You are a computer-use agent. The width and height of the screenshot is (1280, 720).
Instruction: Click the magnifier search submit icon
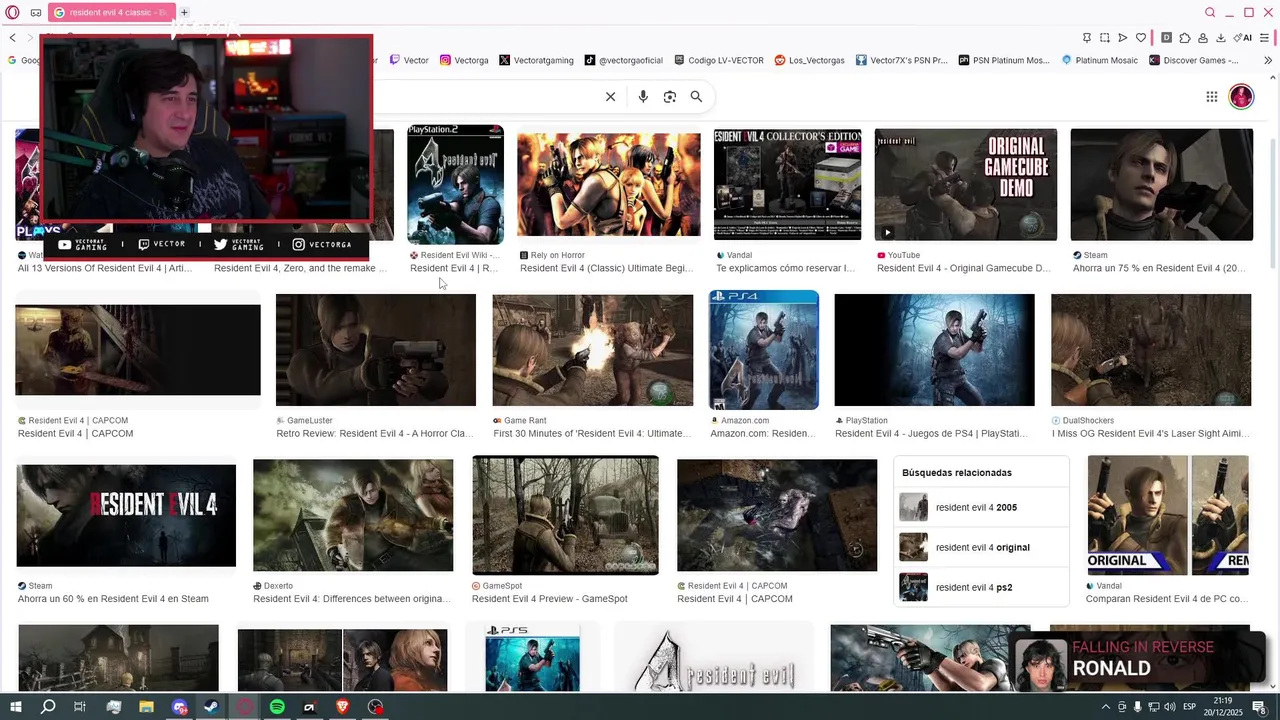[x=696, y=96]
